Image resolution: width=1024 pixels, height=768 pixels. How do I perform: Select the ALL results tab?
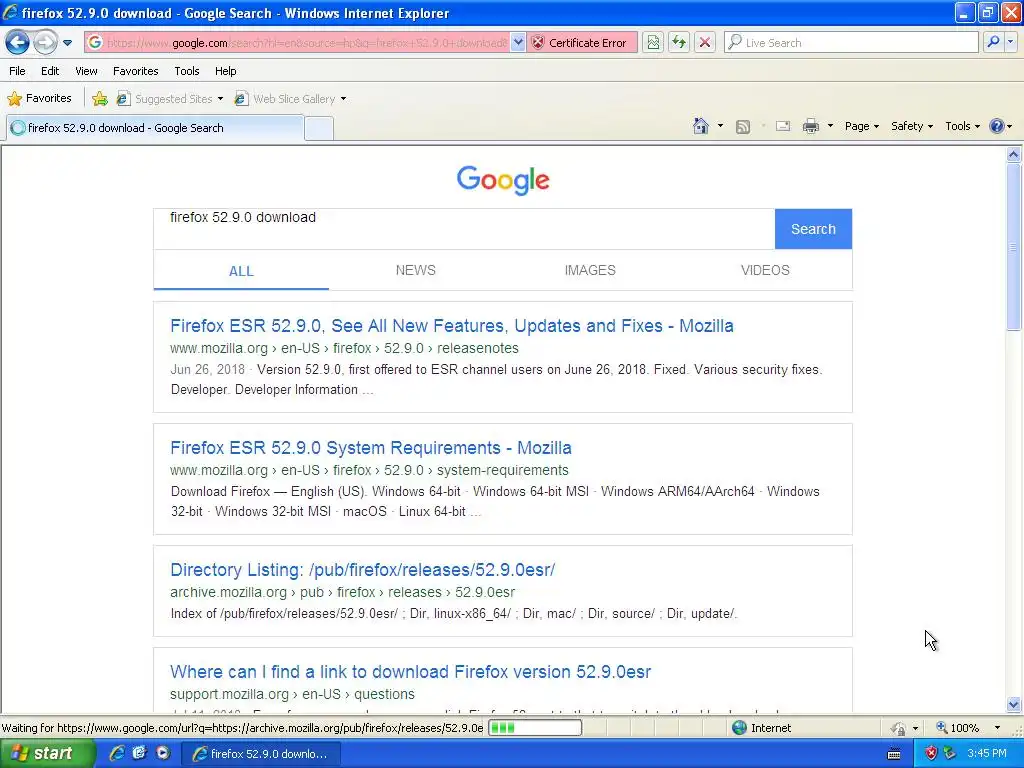coord(241,271)
